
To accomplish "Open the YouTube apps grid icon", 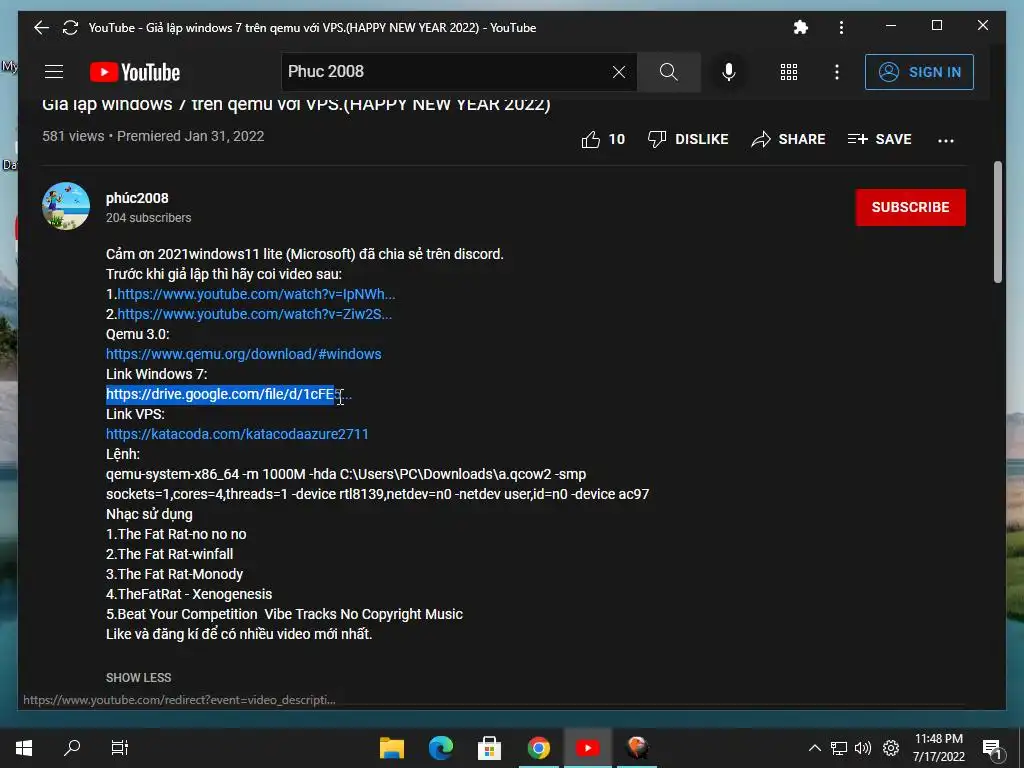I will (789, 72).
